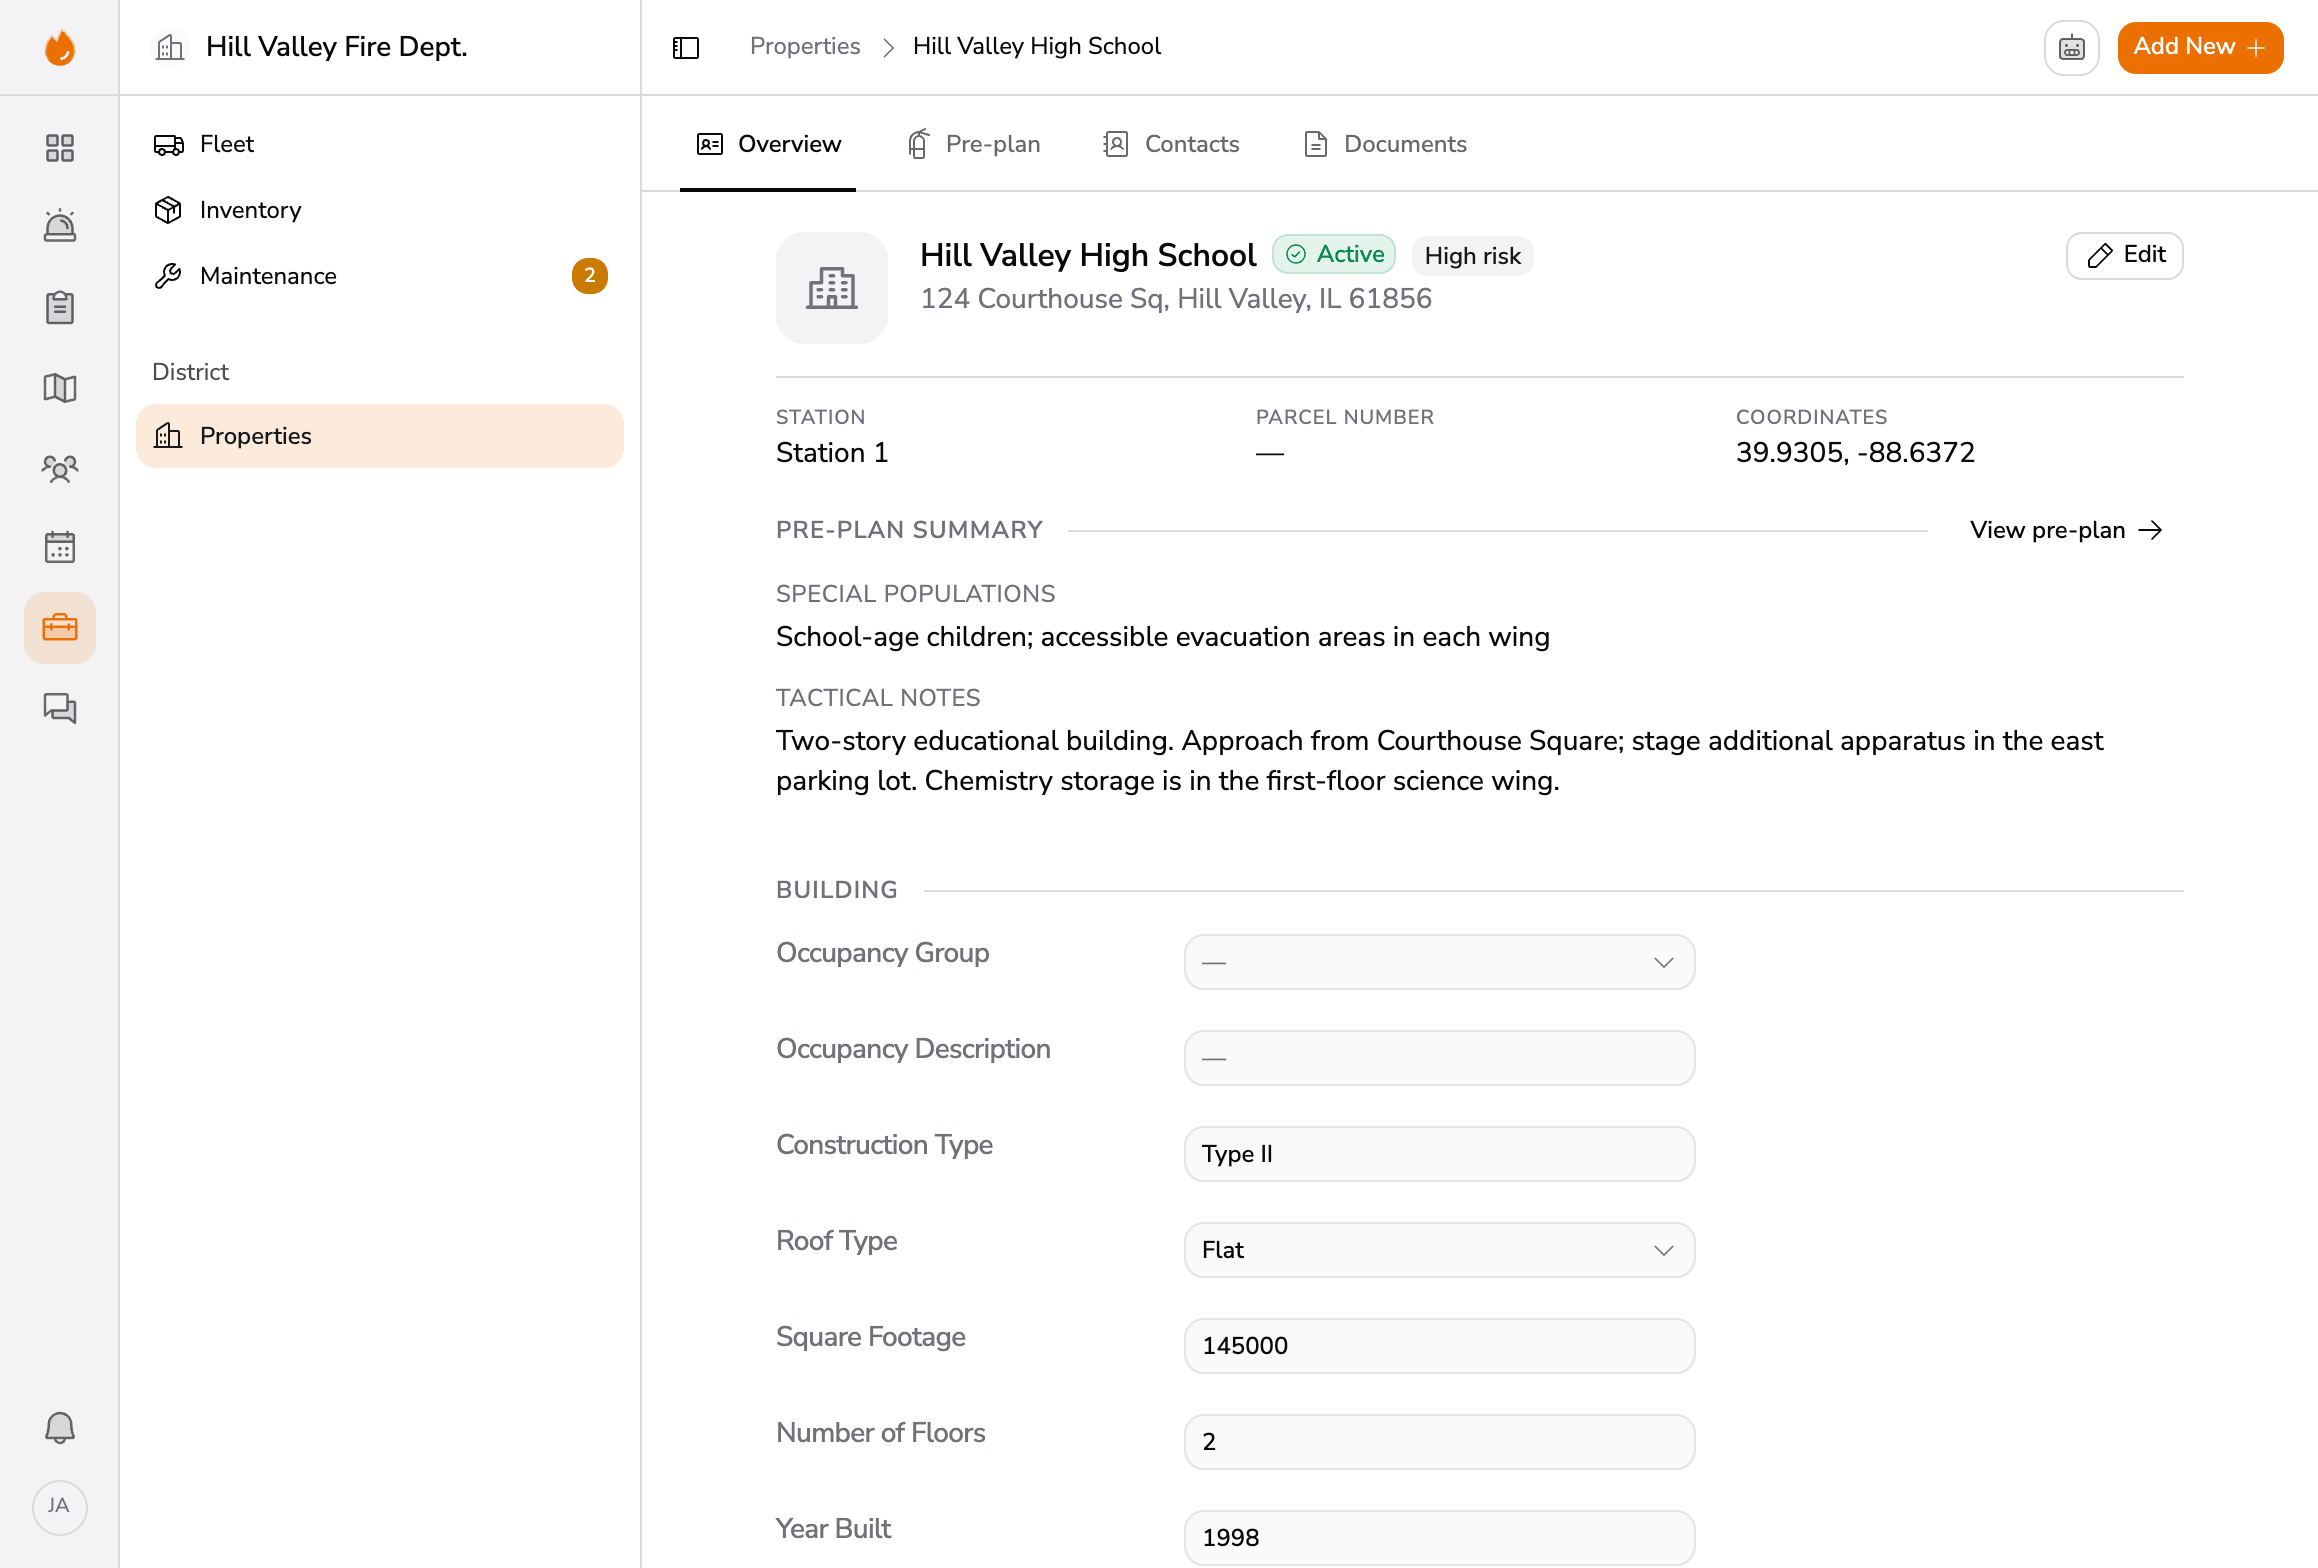Click the High risk tag
Image resolution: width=2318 pixels, height=1568 pixels.
click(1472, 256)
